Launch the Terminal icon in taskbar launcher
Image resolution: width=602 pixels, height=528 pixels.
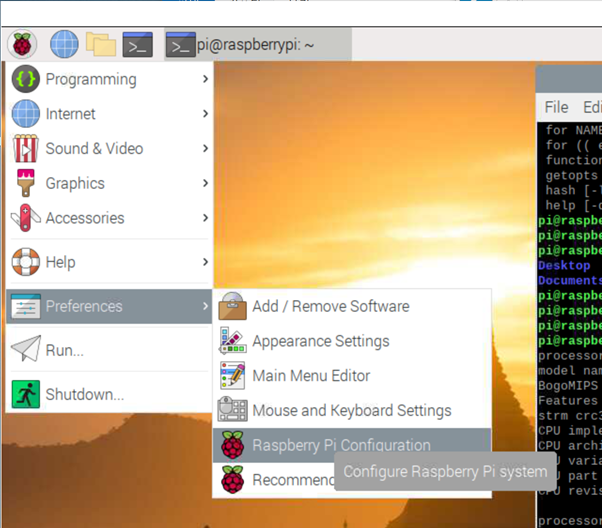pyautogui.click(x=137, y=45)
